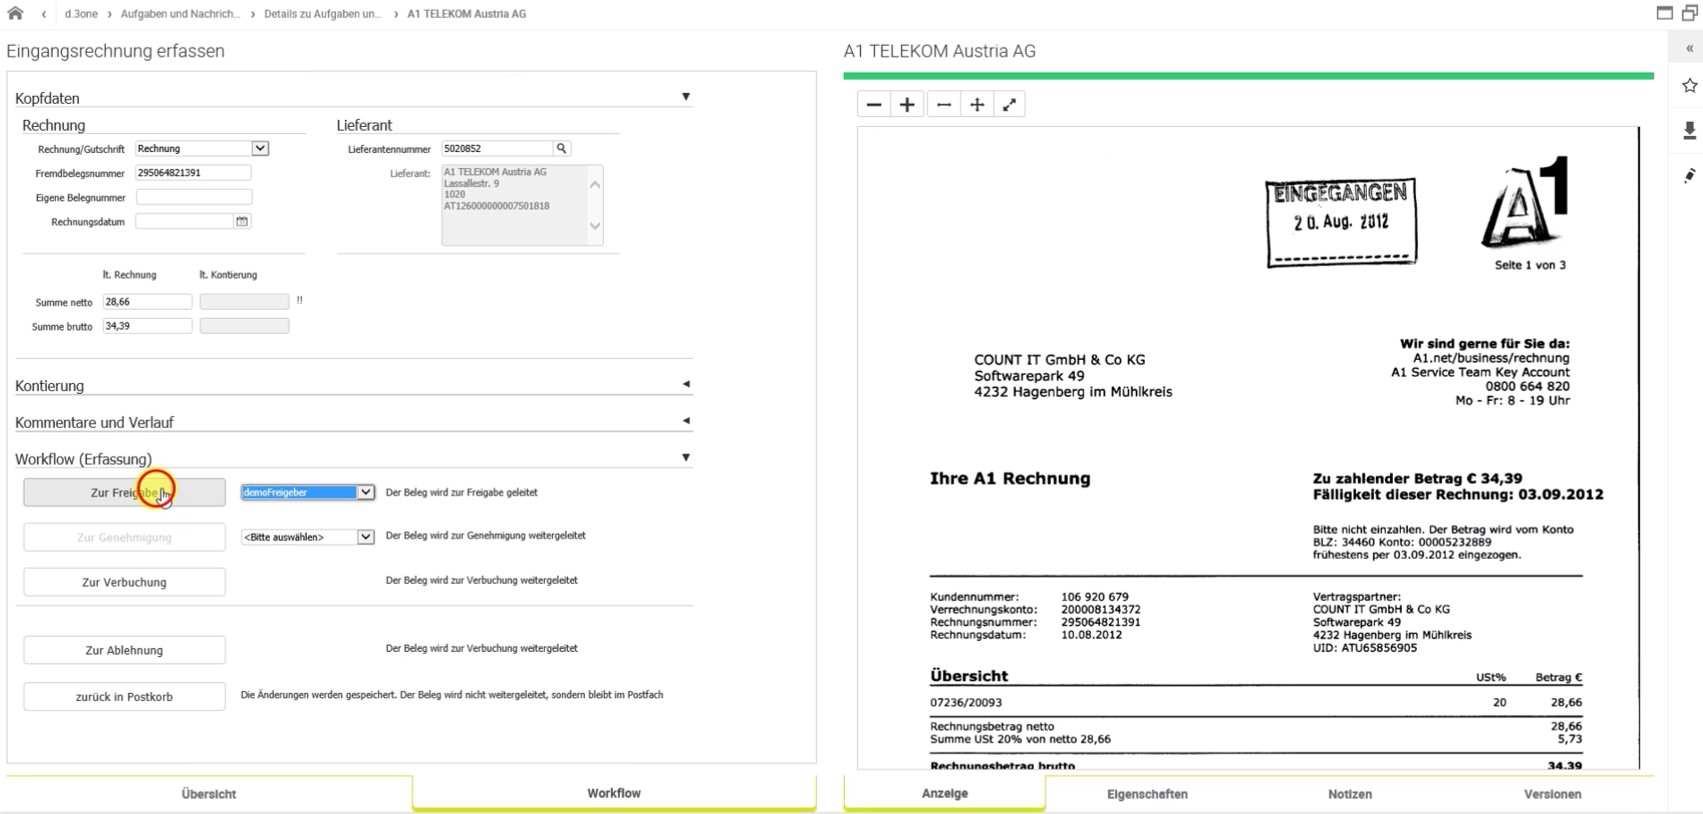Click the Lieferantennummer input field
Screen dimensions: 1703x814
497,149
